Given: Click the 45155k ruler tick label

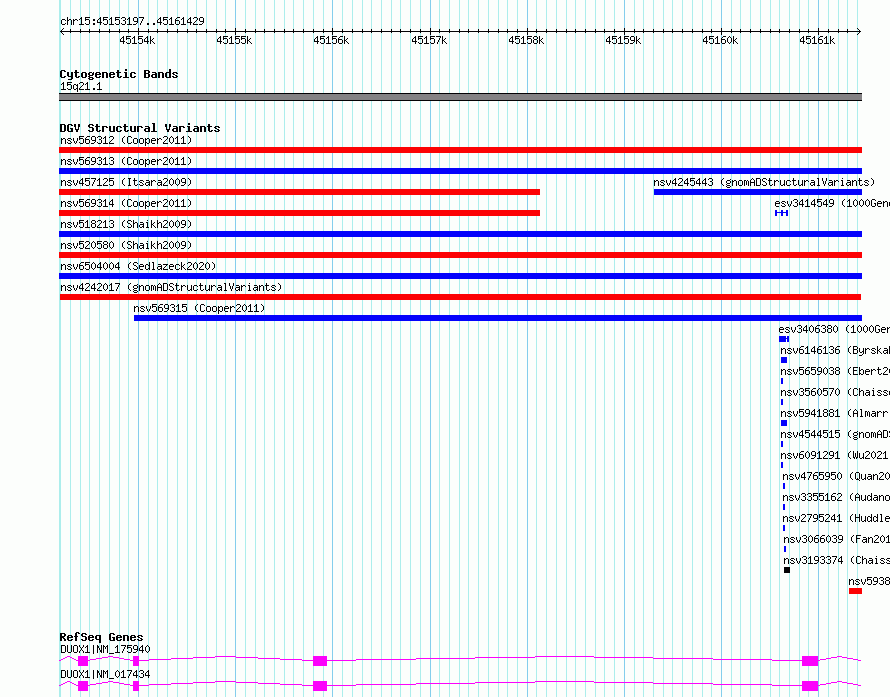Looking at the screenshot, I should point(234,40).
